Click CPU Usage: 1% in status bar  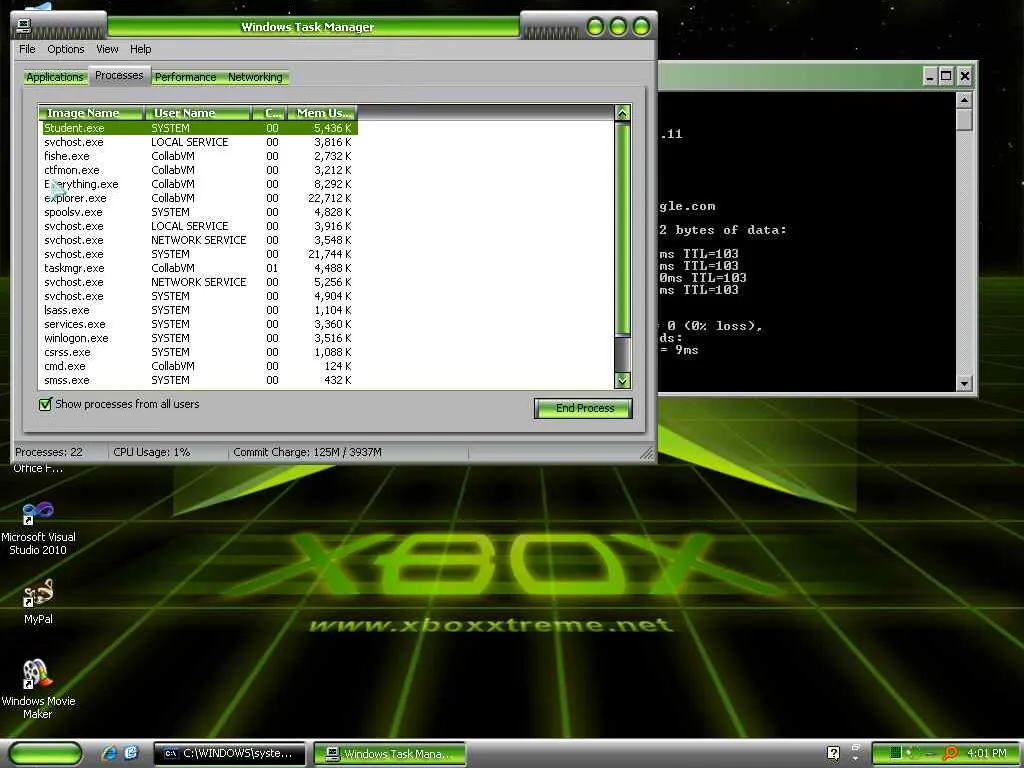[x=152, y=452]
